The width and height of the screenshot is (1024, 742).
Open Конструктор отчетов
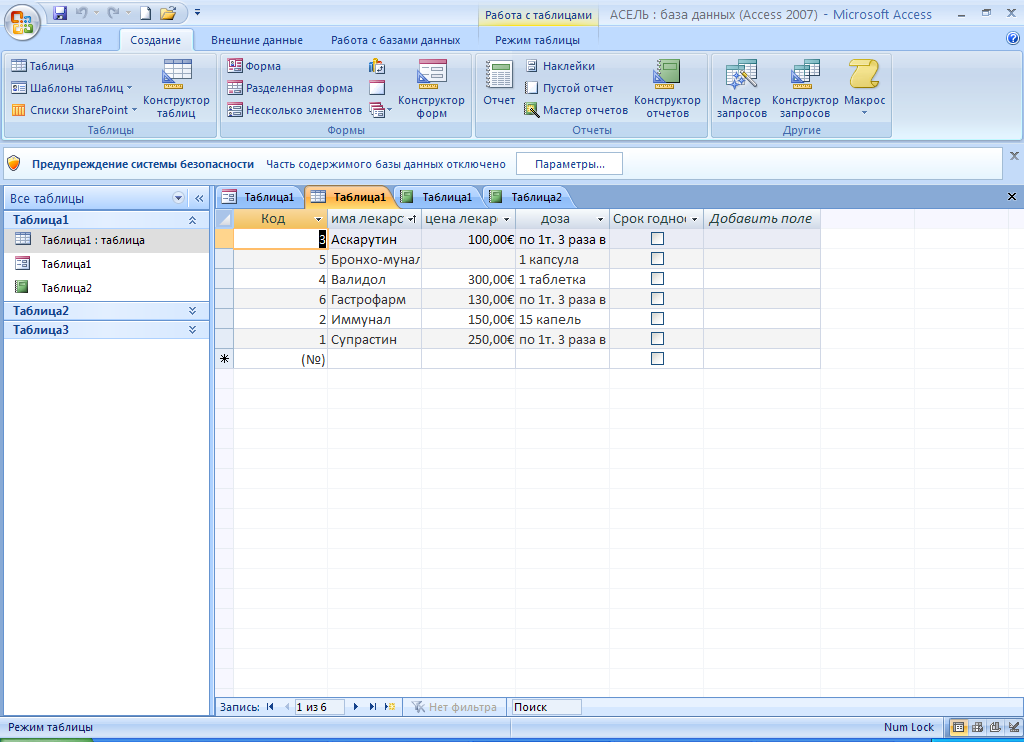[x=667, y=89]
